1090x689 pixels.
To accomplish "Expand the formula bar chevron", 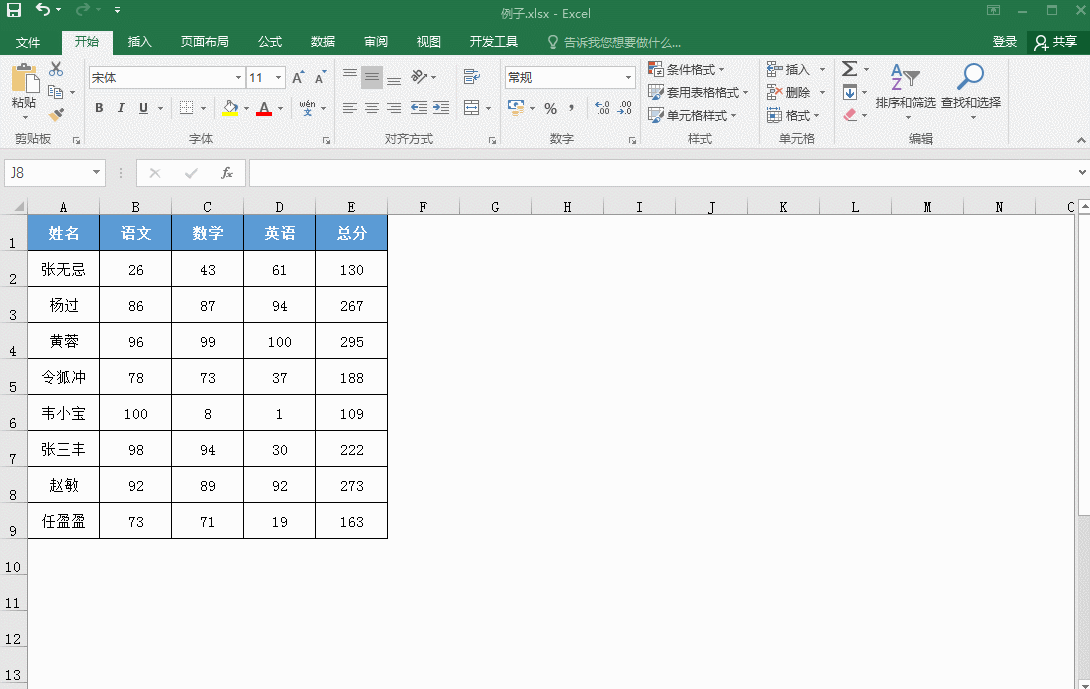I will (1082, 172).
